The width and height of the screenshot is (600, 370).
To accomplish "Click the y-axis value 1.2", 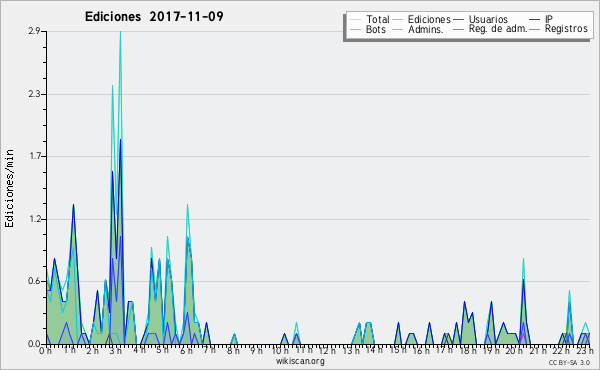I will pyautogui.click(x=34, y=219).
